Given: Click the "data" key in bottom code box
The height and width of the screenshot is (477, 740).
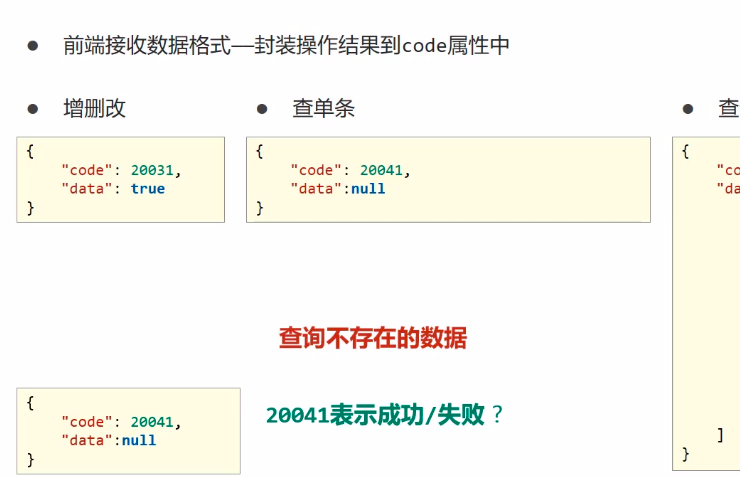Looking at the screenshot, I should pyautogui.click(x=87, y=440).
